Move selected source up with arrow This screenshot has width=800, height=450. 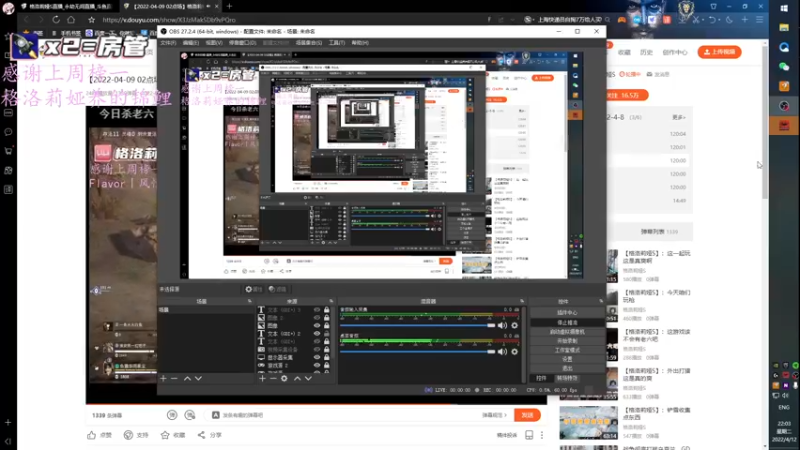297,379
